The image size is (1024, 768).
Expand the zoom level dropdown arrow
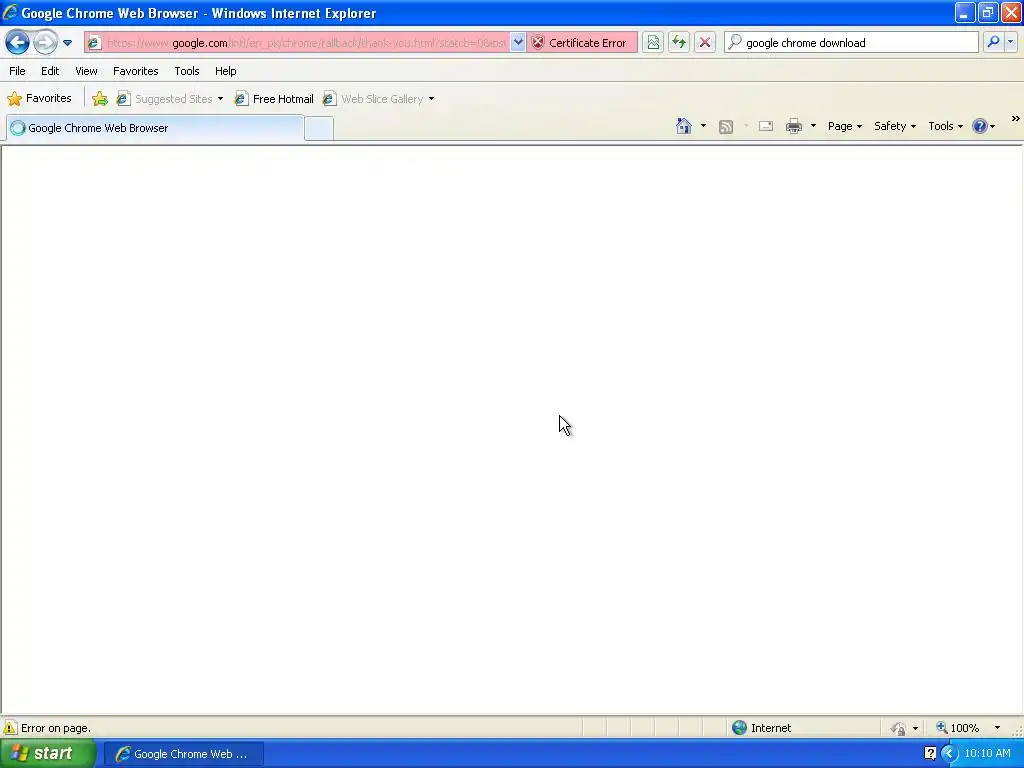[997, 728]
